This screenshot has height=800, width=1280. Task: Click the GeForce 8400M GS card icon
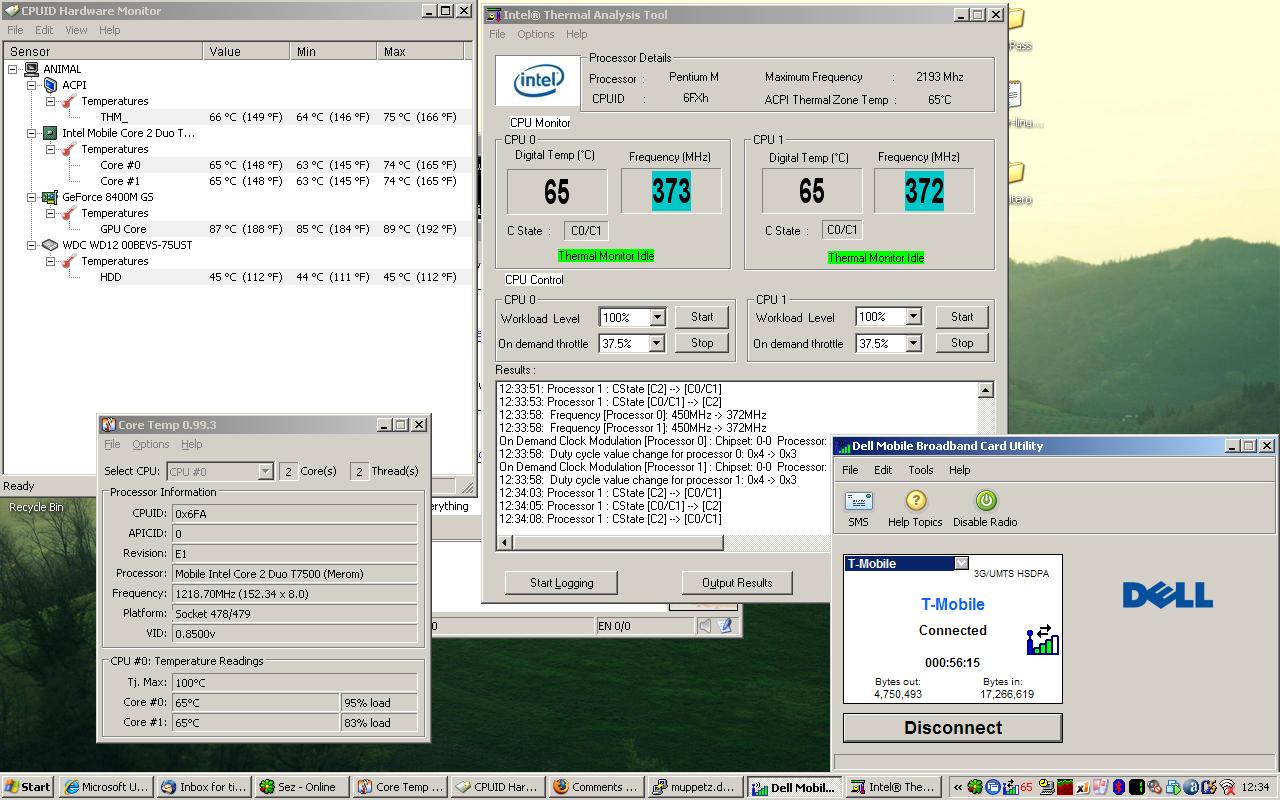point(50,197)
